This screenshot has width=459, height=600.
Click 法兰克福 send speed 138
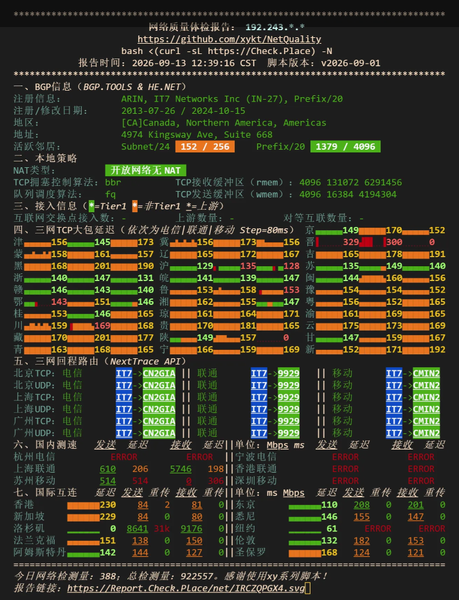(140, 541)
